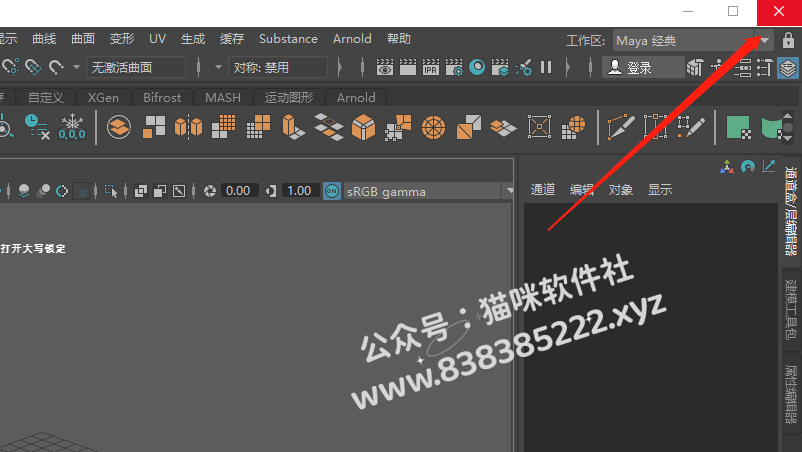802x452 pixels.
Task: Toggle the highlighted Channel Box icon
Action: [788, 67]
